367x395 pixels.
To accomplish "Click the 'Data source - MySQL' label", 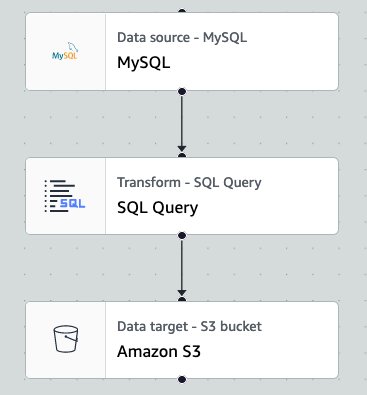I will [182, 37].
